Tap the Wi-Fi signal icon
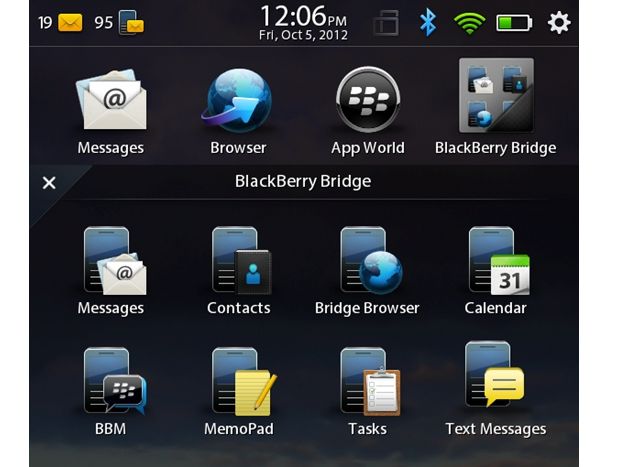 [x=469, y=23]
